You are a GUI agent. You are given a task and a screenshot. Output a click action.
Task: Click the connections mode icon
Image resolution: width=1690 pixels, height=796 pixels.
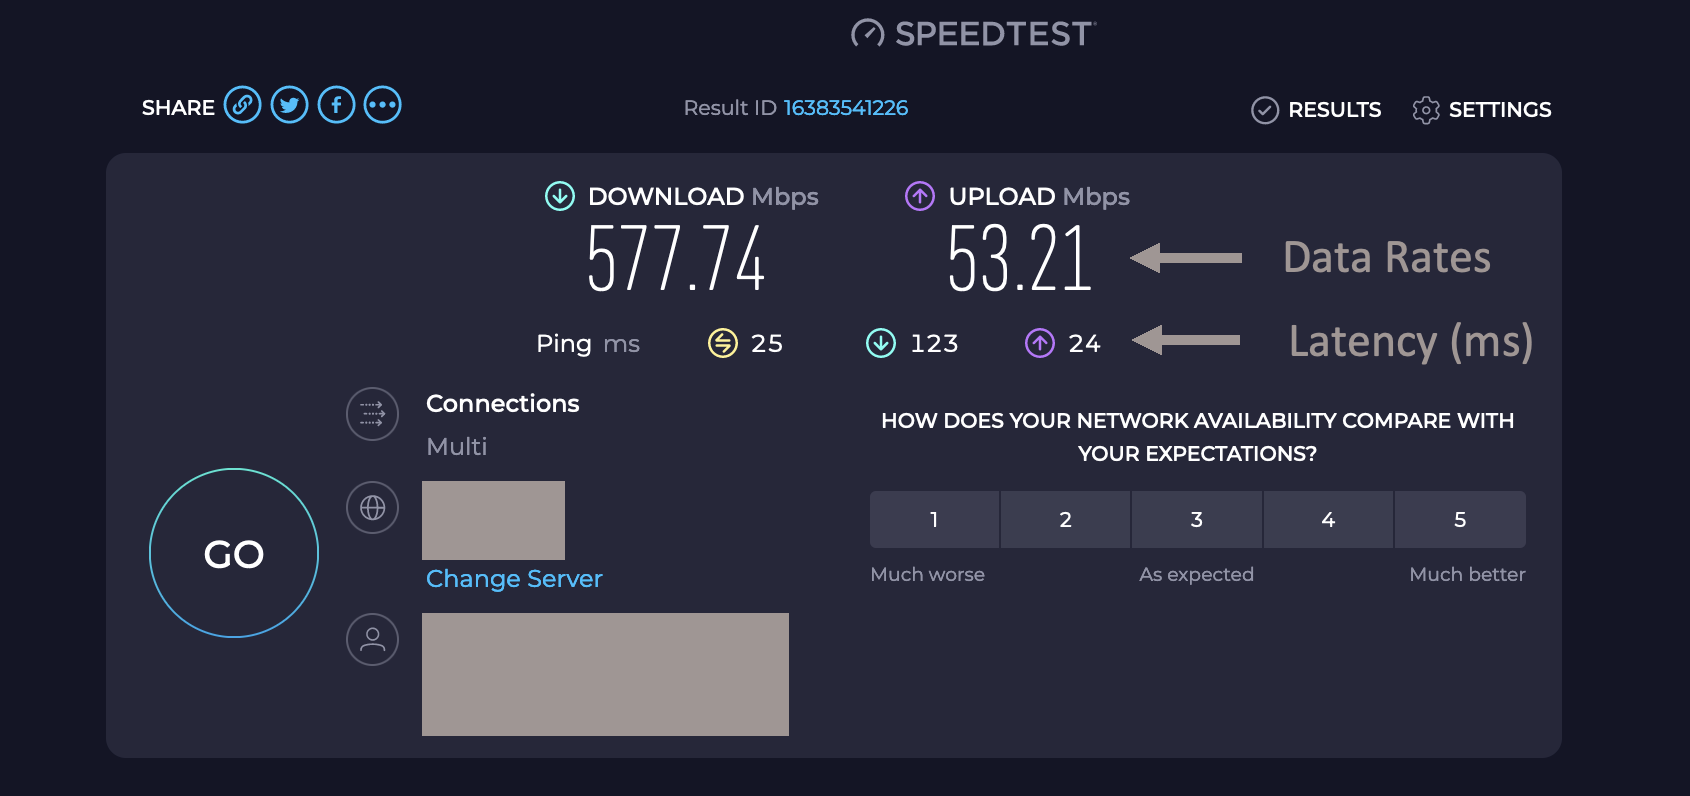tap(372, 414)
